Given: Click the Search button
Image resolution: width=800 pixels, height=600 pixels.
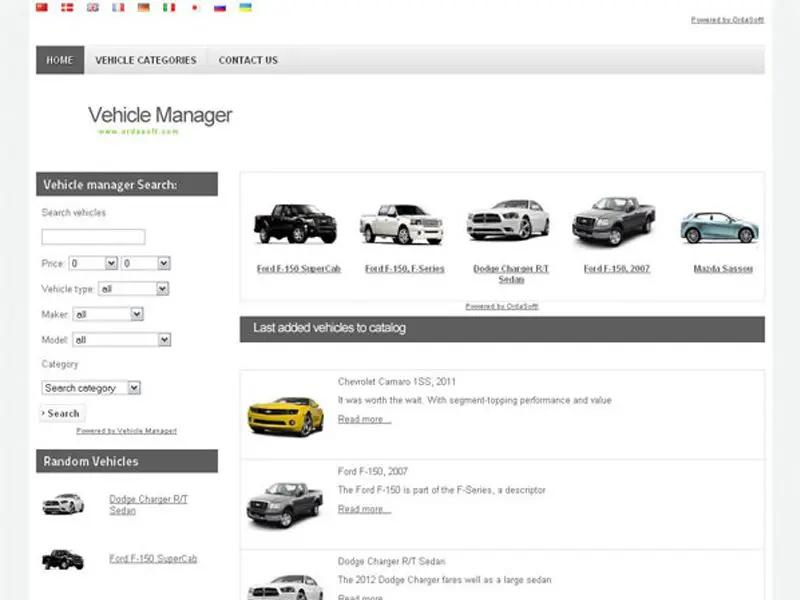Looking at the screenshot, I should click(62, 413).
